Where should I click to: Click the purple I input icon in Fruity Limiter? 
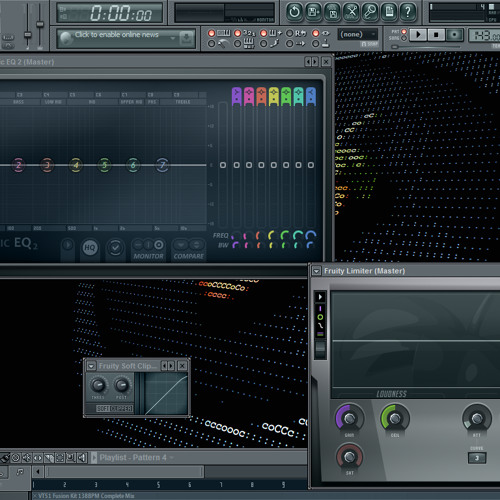[x=320, y=309]
